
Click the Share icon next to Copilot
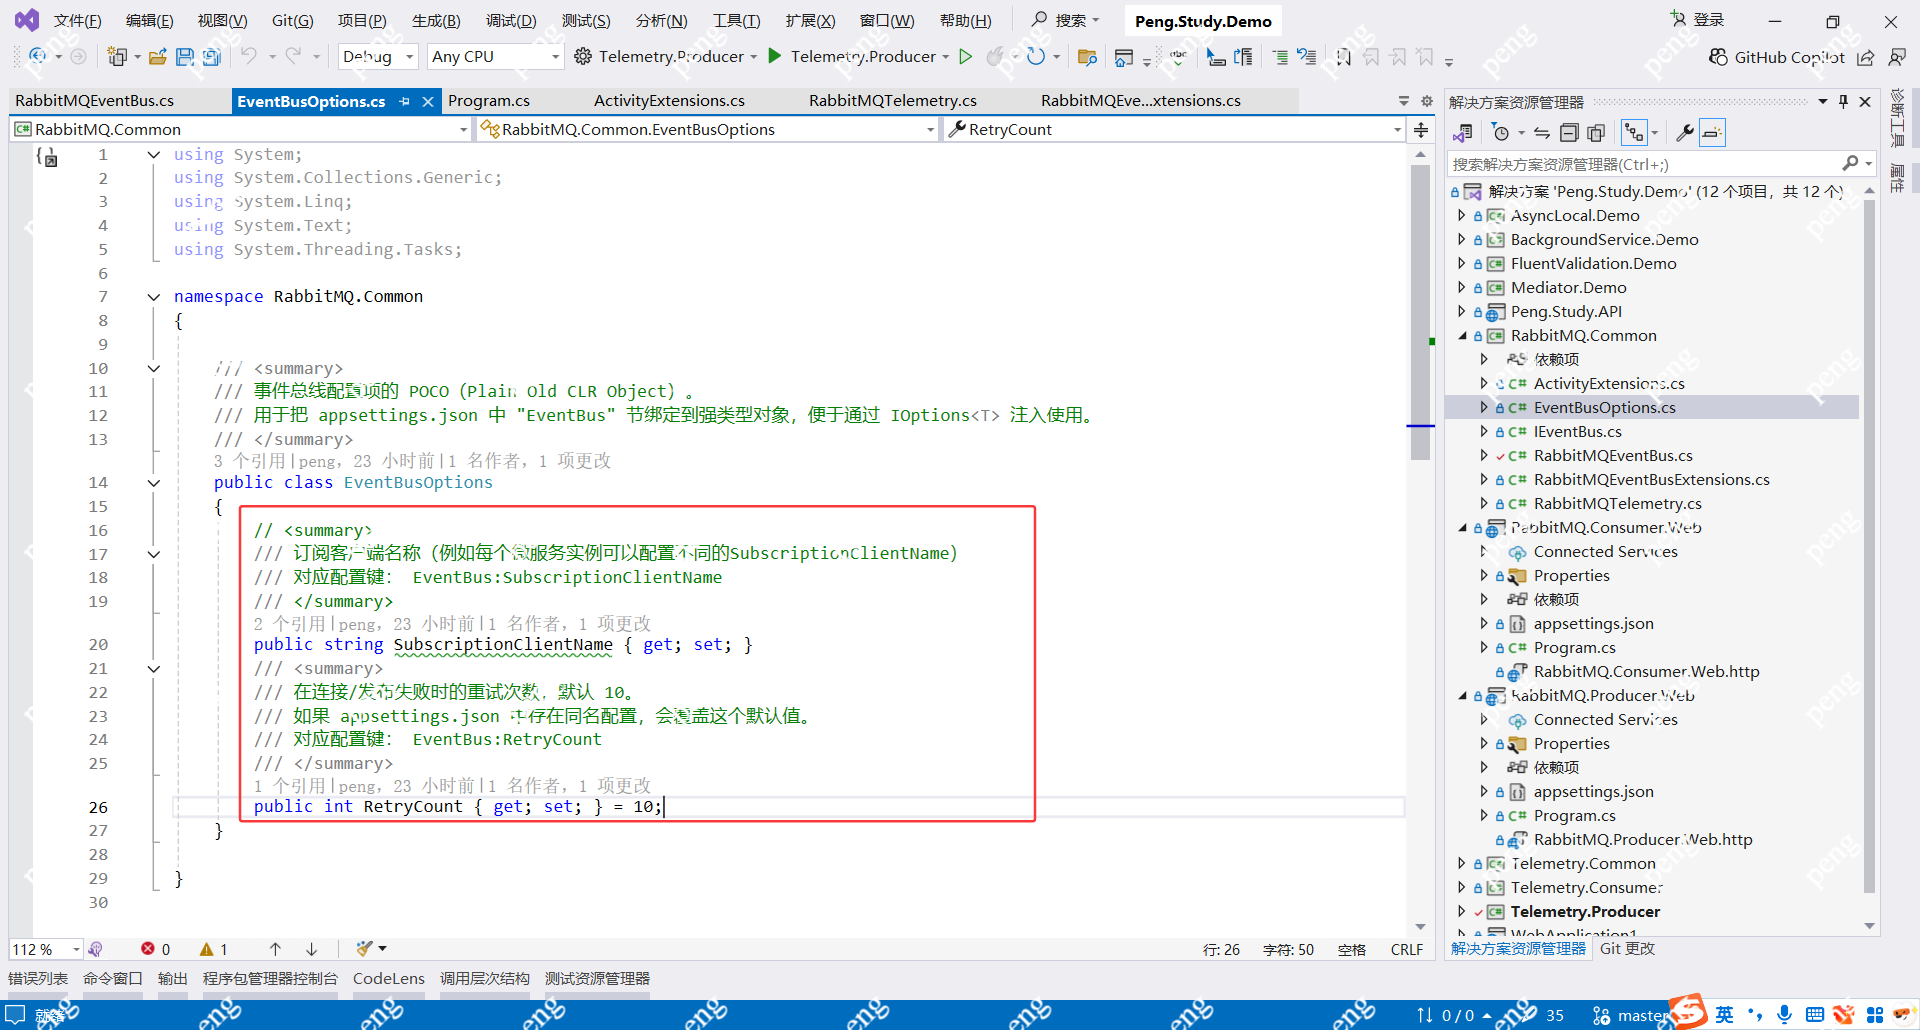pos(1866,57)
